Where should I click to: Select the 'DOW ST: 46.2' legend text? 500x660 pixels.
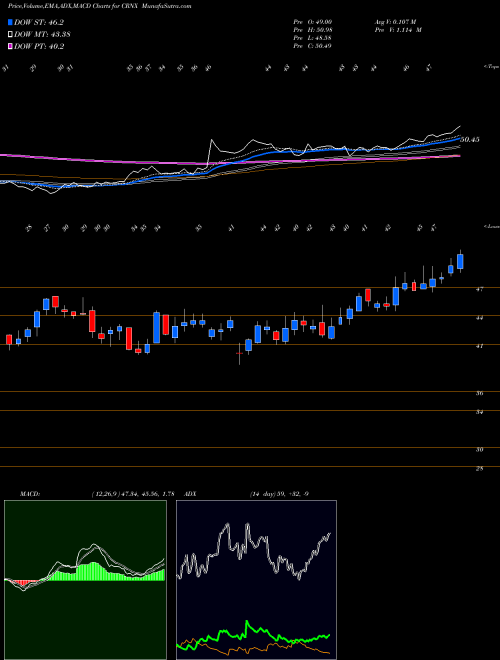click(39, 23)
